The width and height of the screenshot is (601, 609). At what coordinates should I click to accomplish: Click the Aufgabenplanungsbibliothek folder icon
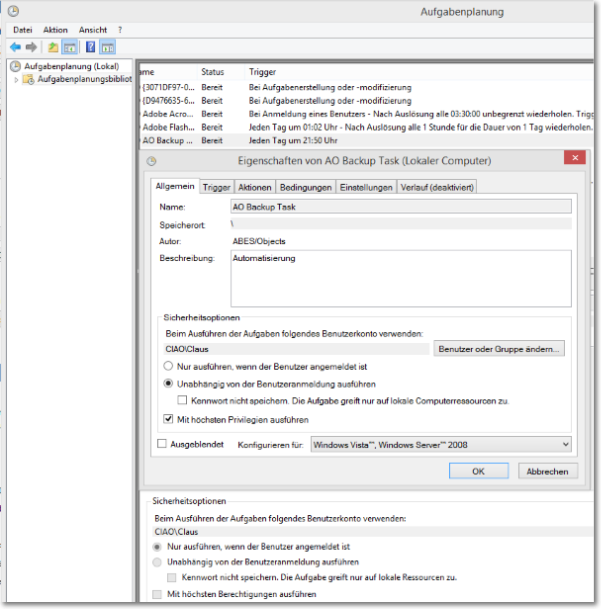point(28,80)
